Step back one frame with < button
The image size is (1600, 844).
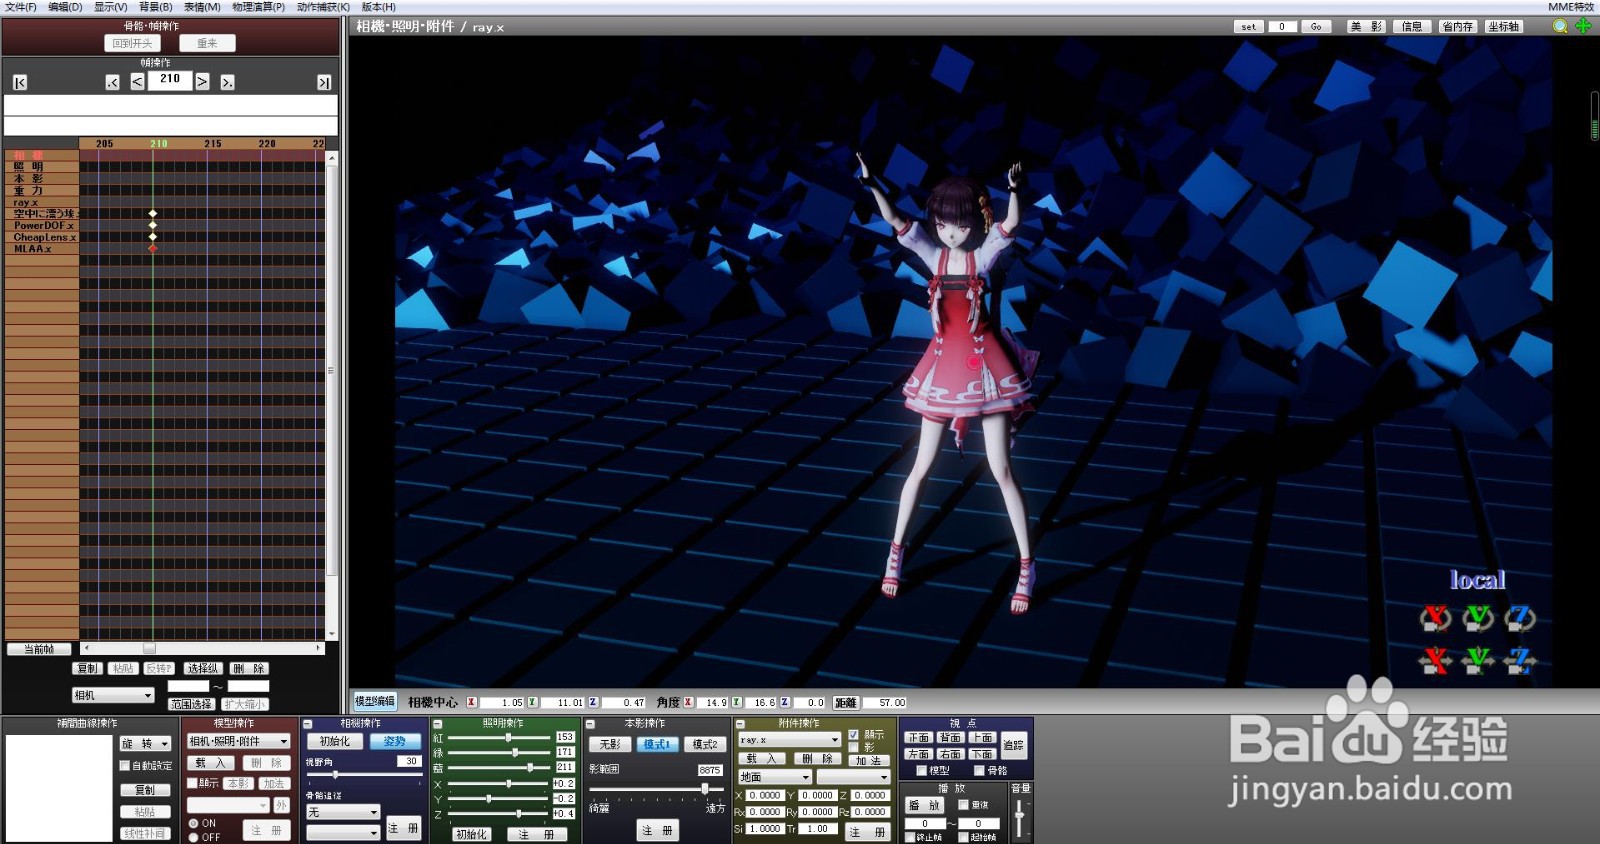tap(137, 81)
